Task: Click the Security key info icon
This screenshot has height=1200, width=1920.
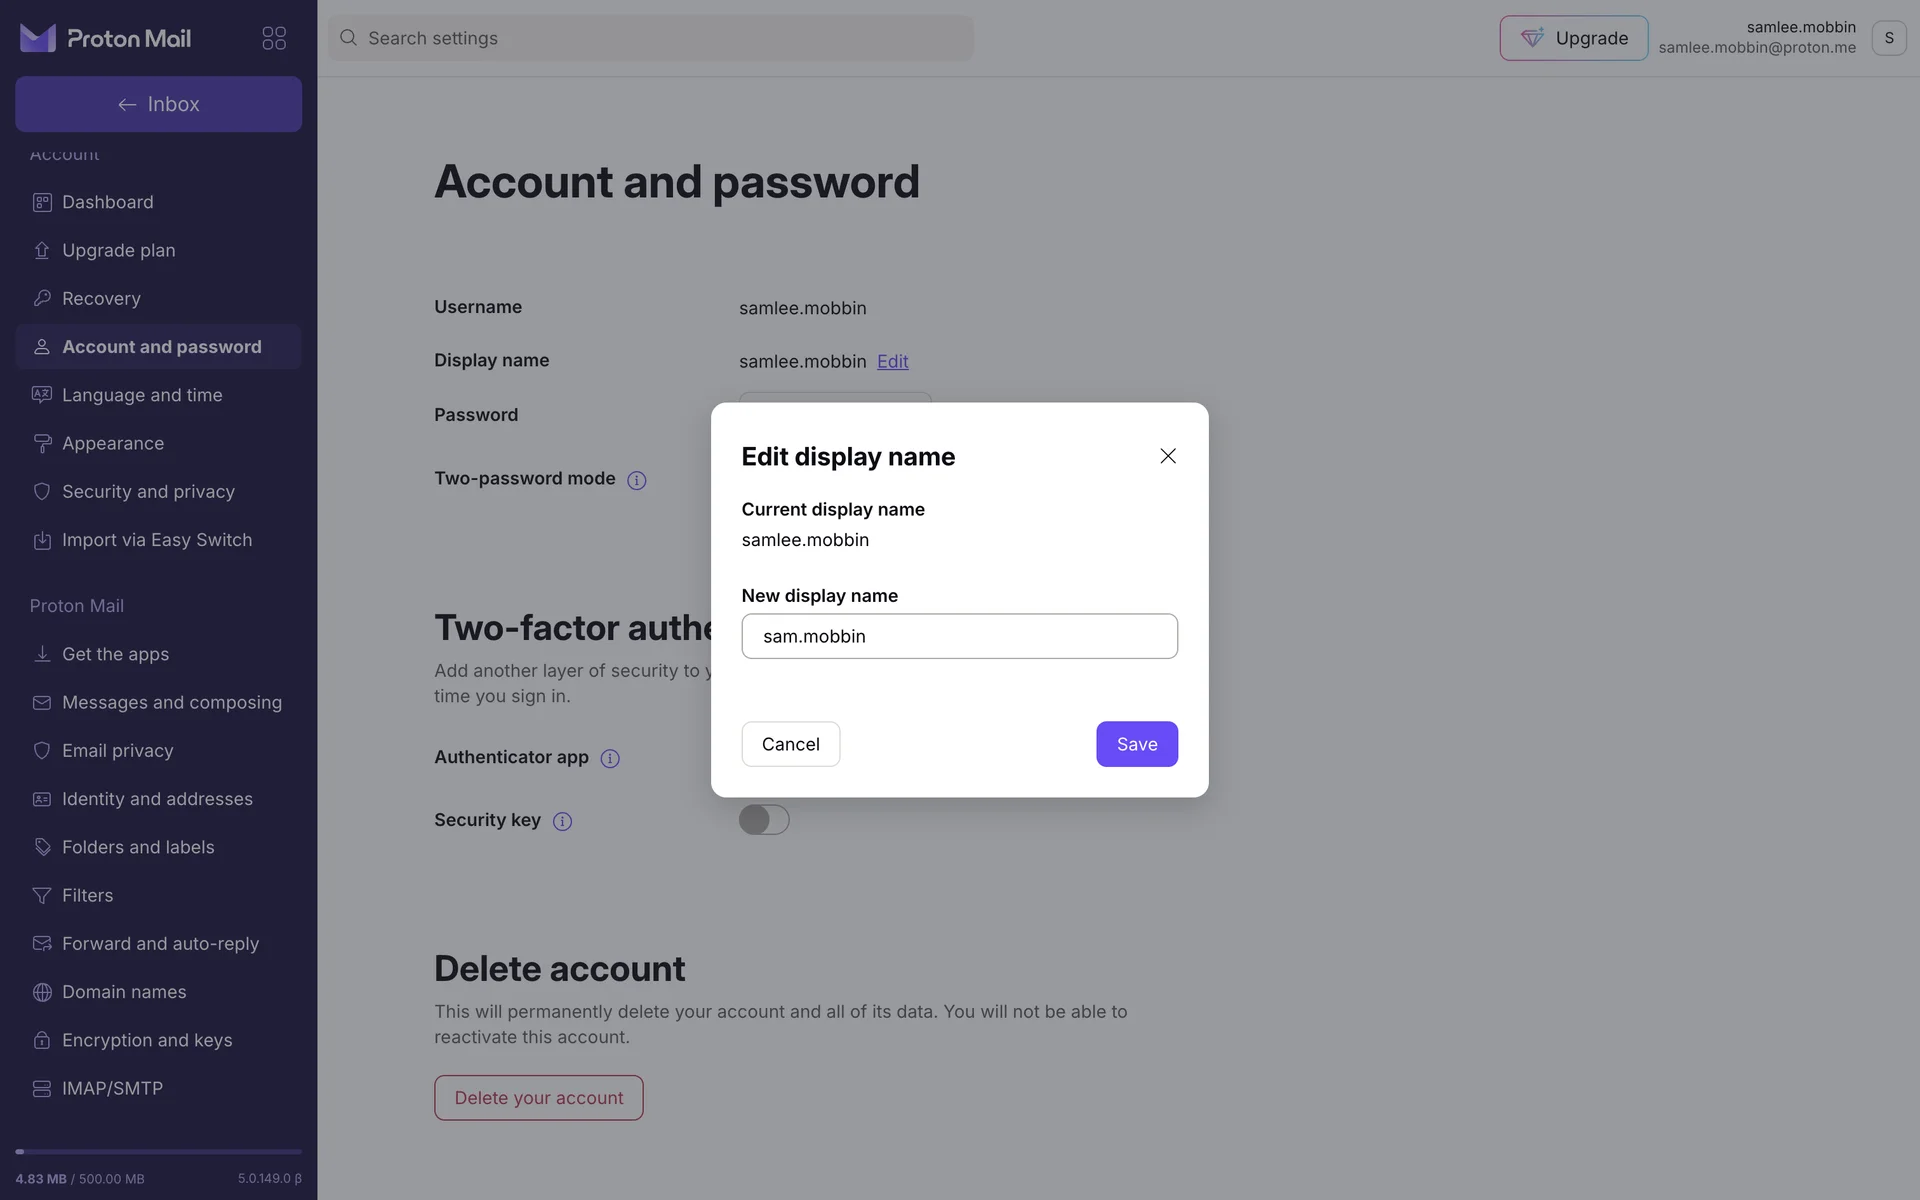Action: click(x=562, y=821)
